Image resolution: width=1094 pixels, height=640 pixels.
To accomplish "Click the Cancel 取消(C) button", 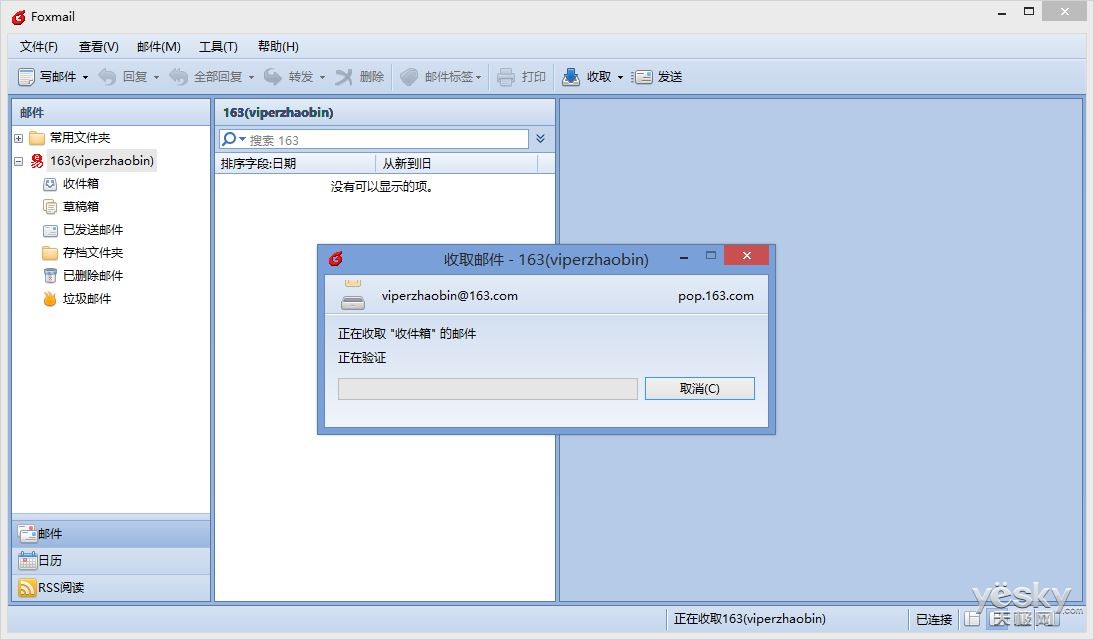I will point(700,389).
